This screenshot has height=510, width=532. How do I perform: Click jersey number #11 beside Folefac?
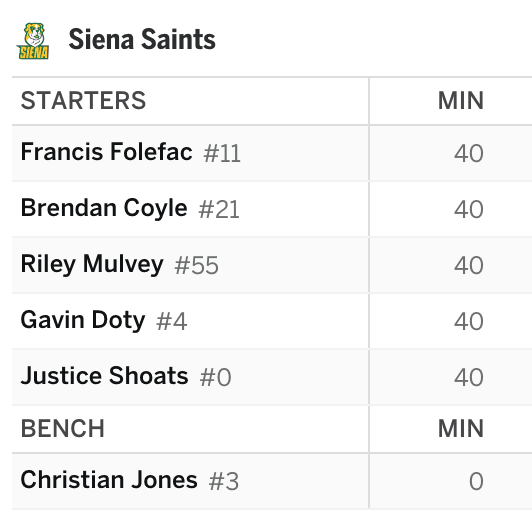click(222, 153)
